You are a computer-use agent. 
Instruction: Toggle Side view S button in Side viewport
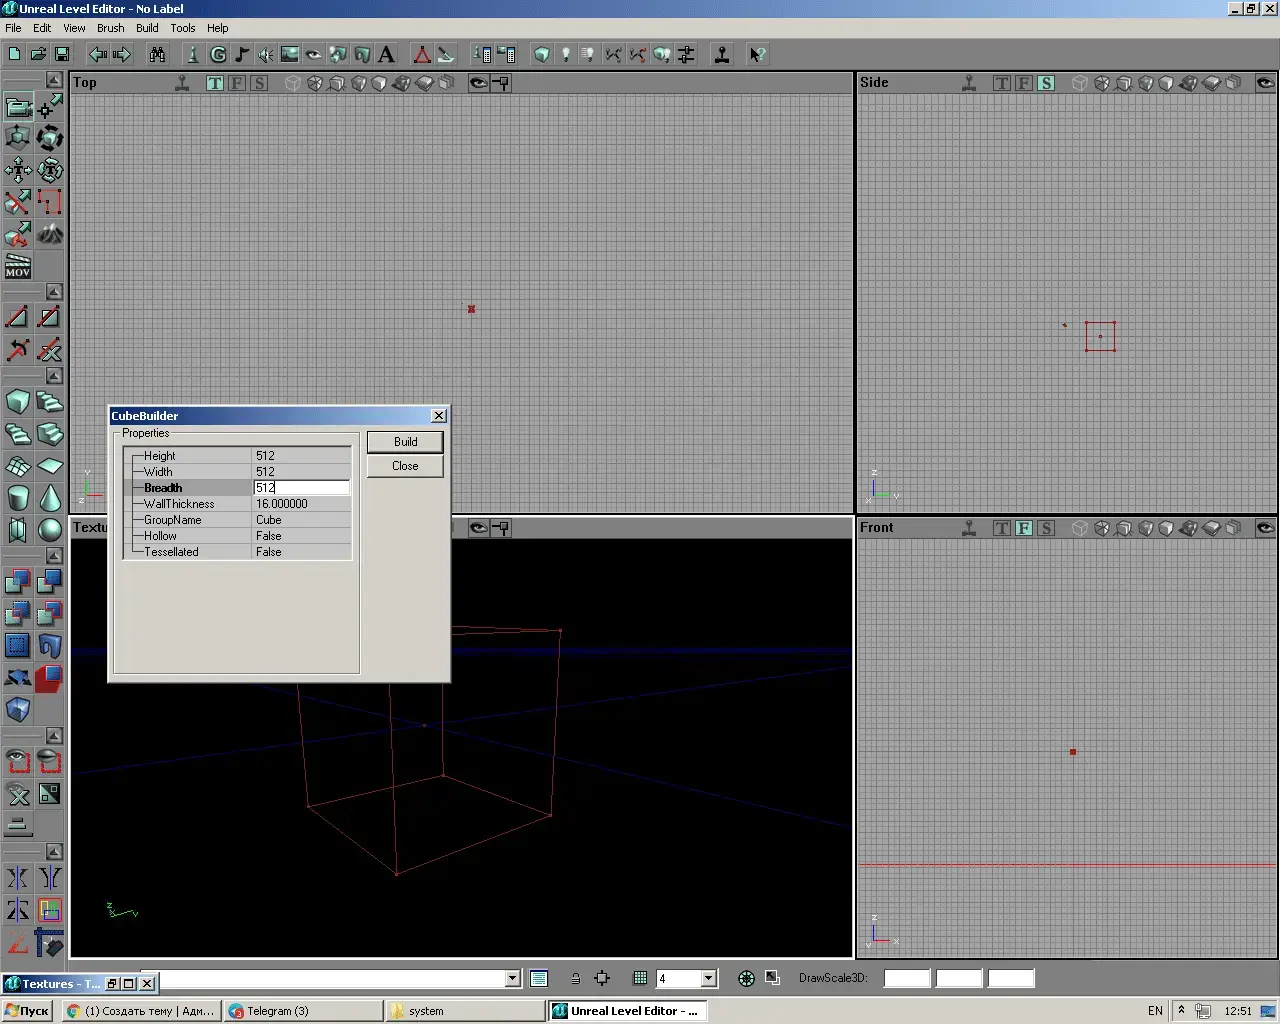click(x=1046, y=83)
